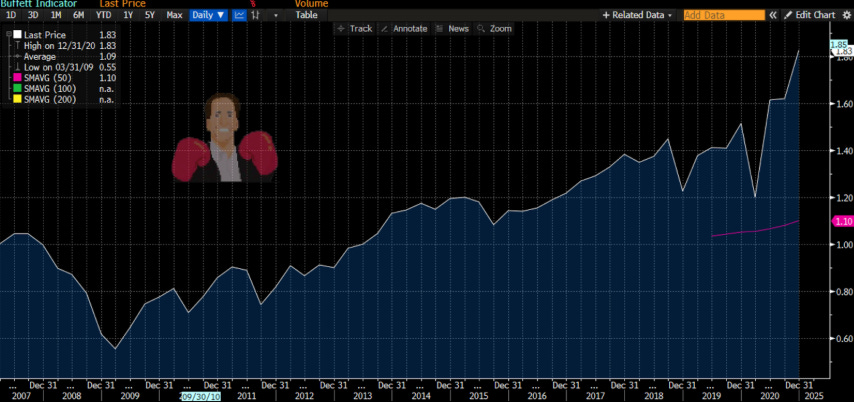Click the white Last Price color swatch

pyautogui.click(x=17, y=35)
